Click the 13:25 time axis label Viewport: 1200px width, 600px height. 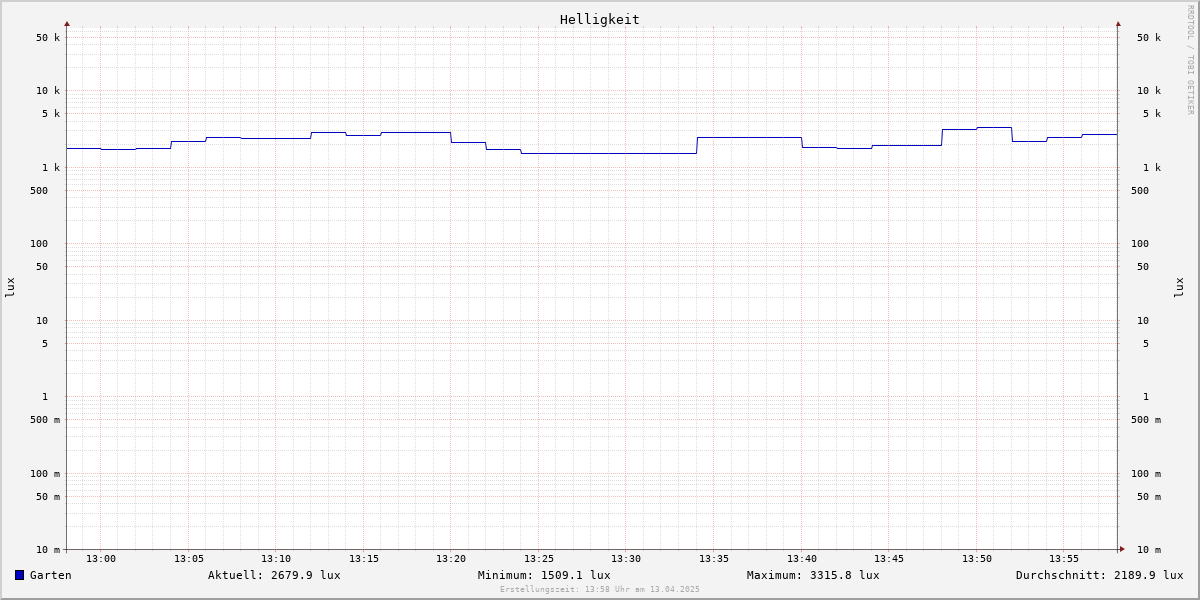pos(539,559)
